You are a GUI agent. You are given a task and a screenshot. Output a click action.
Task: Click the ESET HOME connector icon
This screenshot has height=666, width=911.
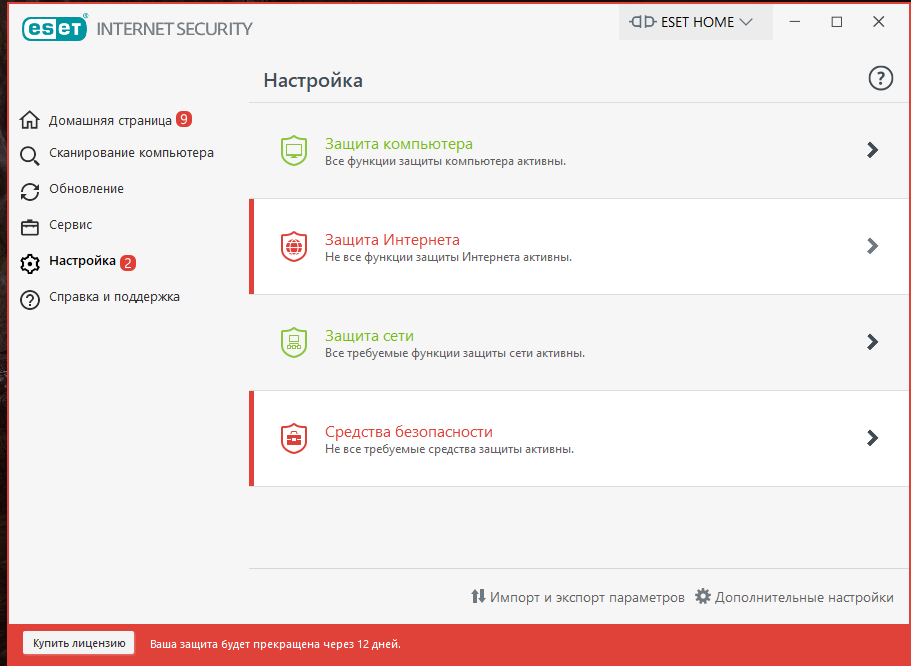643,22
